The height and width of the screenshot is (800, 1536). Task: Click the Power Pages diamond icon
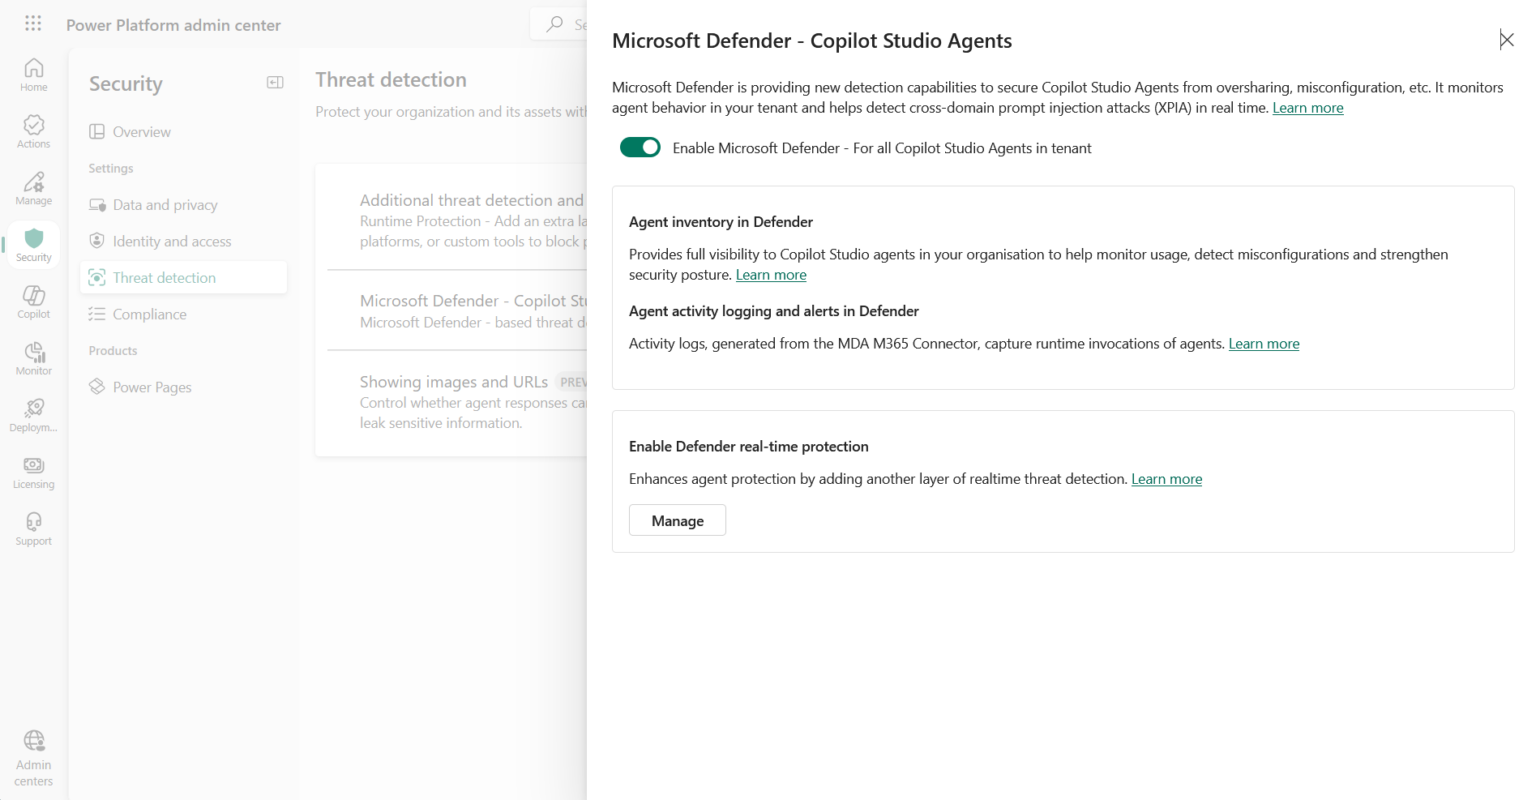[97, 387]
